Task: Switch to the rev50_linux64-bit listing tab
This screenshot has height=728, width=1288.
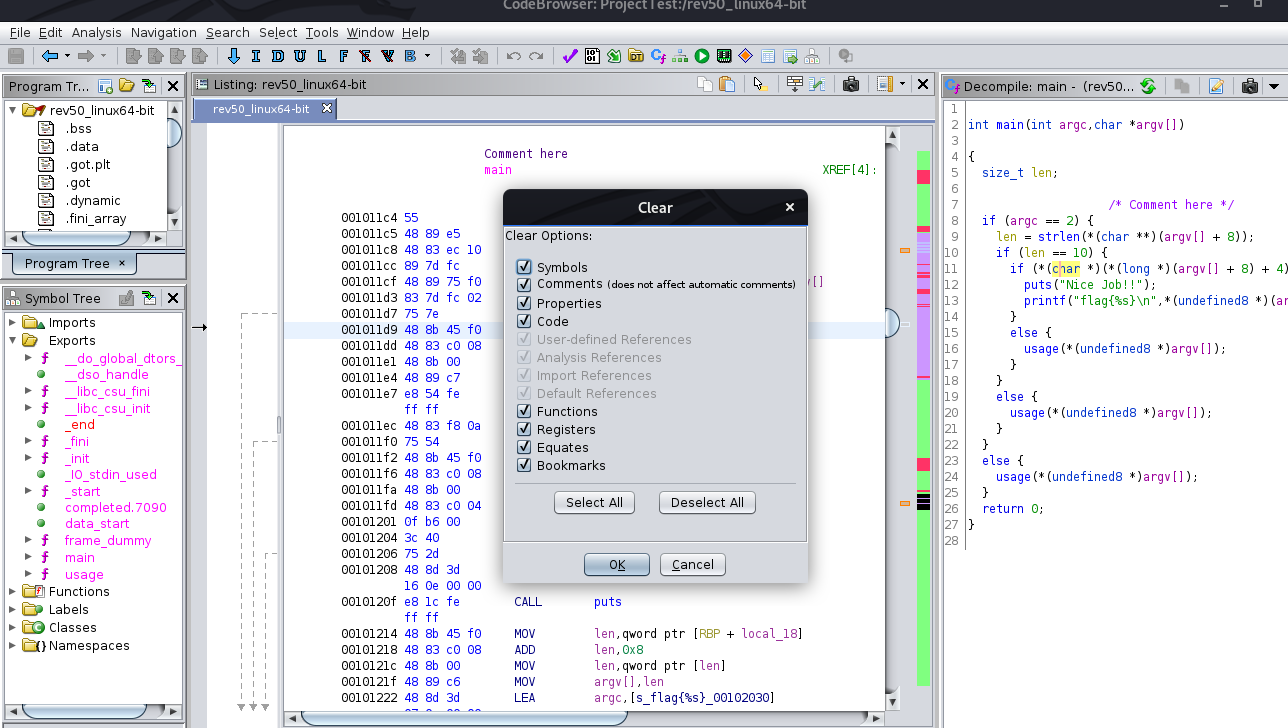Action: [261, 109]
